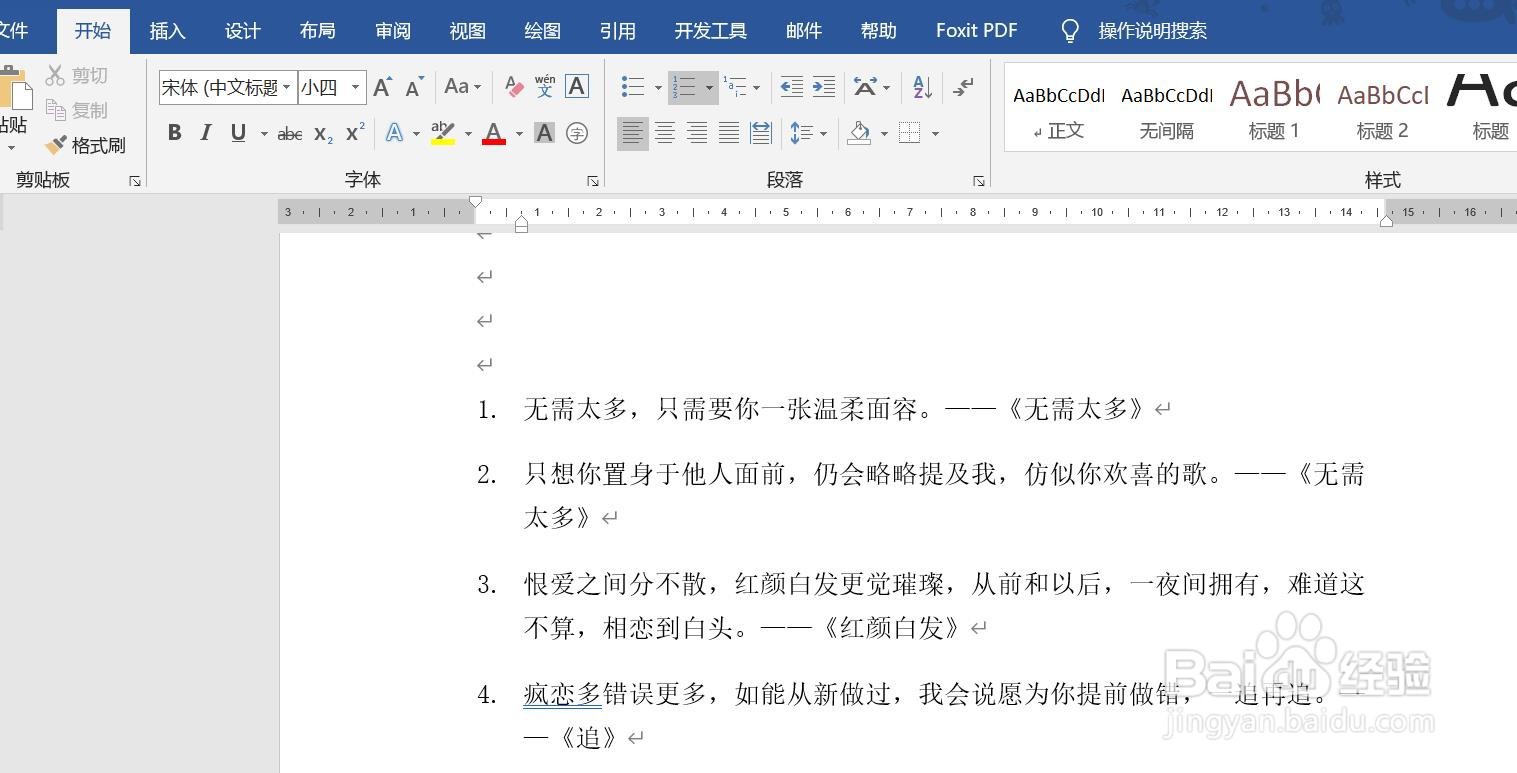Image resolution: width=1517 pixels, height=773 pixels.
Task: Switch to the 插入 ribbon tab
Action: pyautogui.click(x=166, y=30)
